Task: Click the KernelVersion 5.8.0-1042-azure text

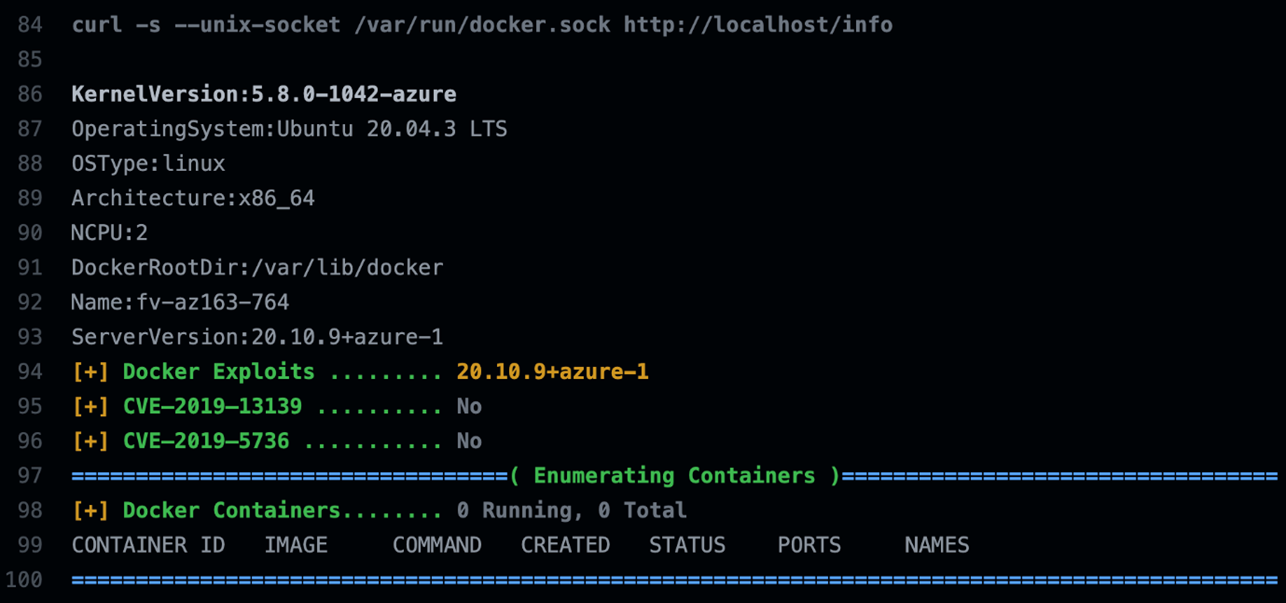Action: 263,94
